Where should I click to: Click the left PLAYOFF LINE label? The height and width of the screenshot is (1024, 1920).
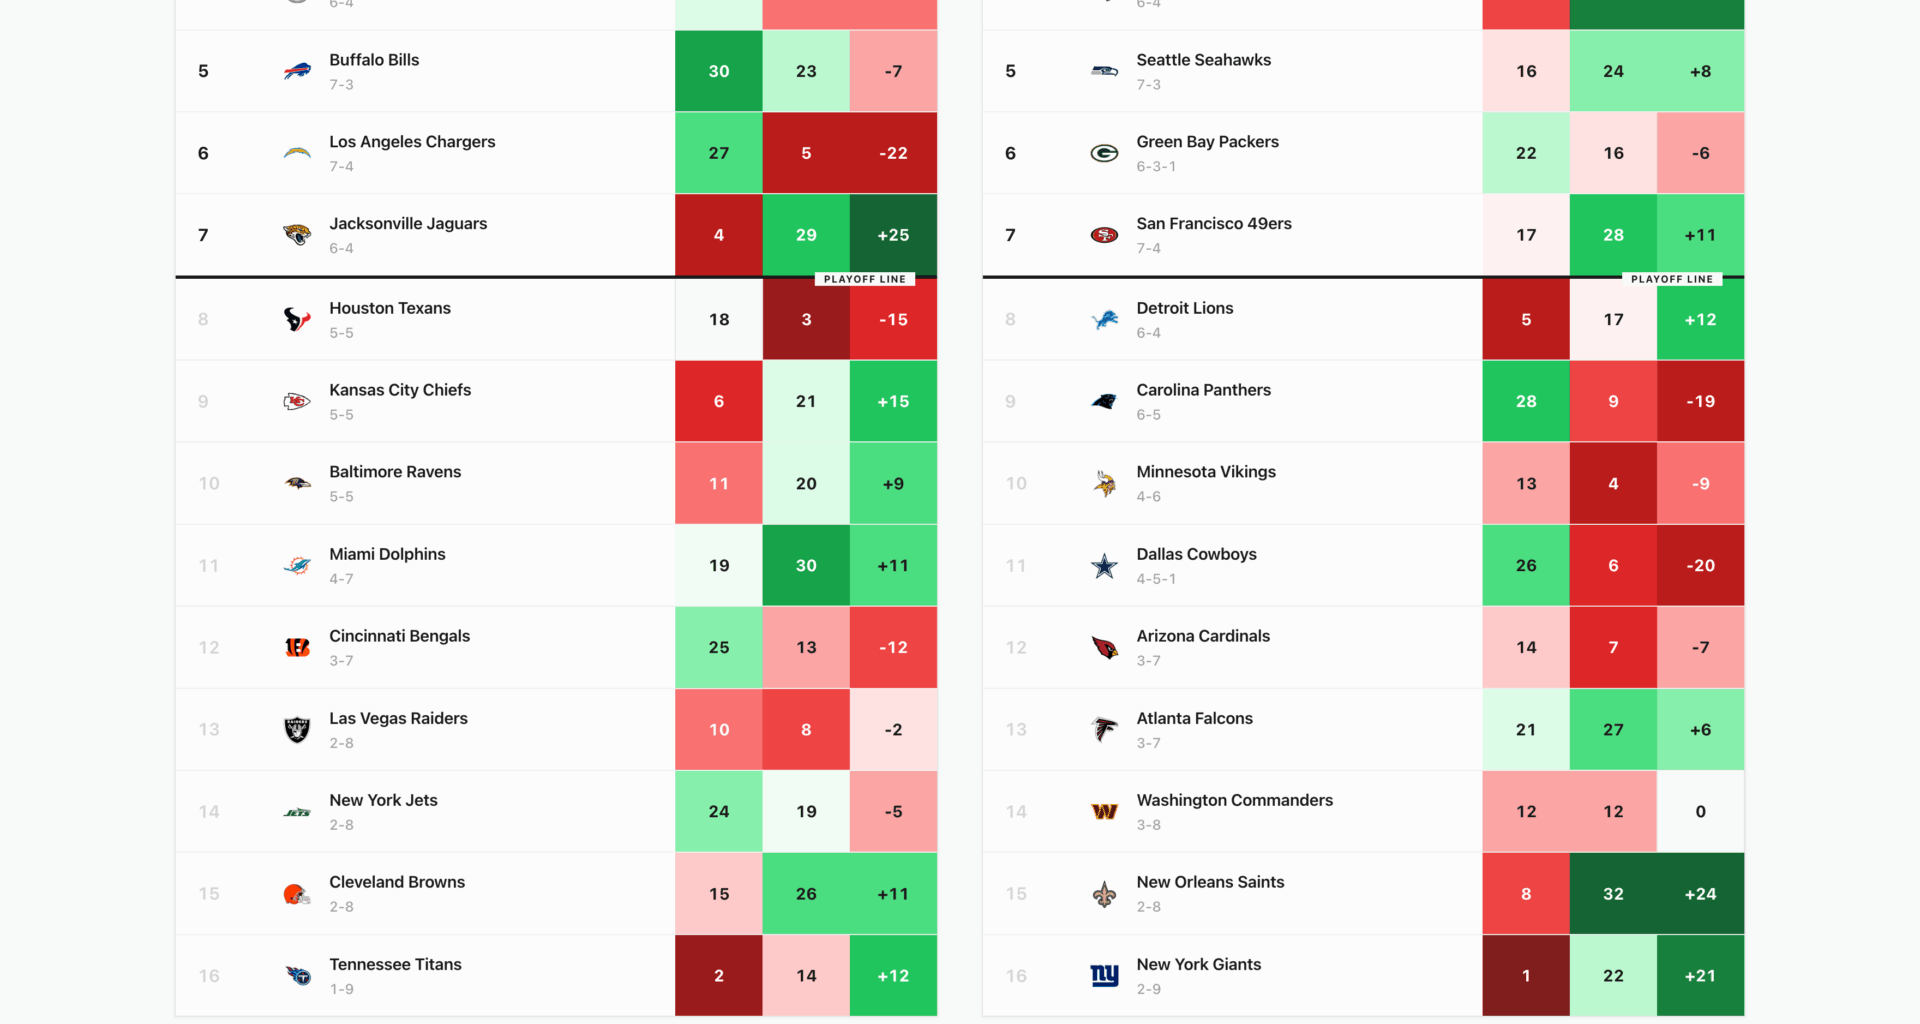coord(864,279)
